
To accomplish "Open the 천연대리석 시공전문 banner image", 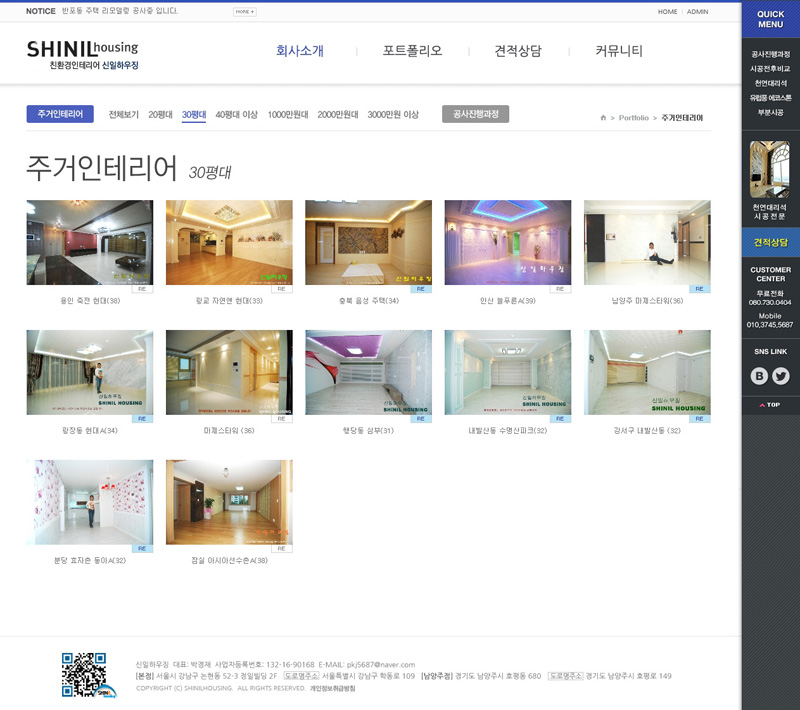I will tap(770, 170).
